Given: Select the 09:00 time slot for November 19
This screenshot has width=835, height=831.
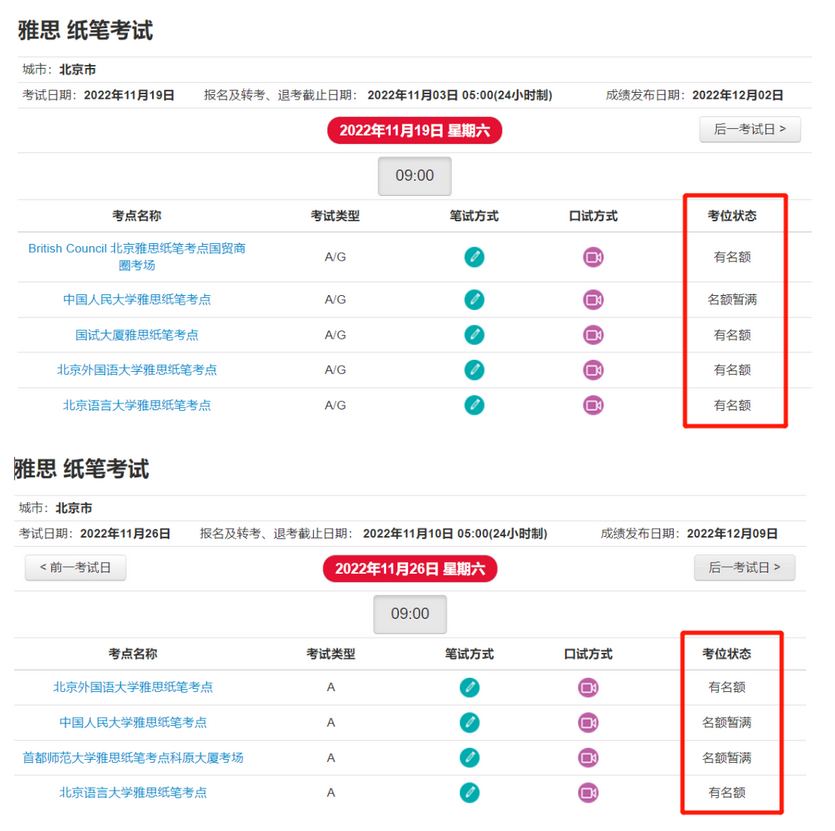Looking at the screenshot, I should pyautogui.click(x=414, y=176).
